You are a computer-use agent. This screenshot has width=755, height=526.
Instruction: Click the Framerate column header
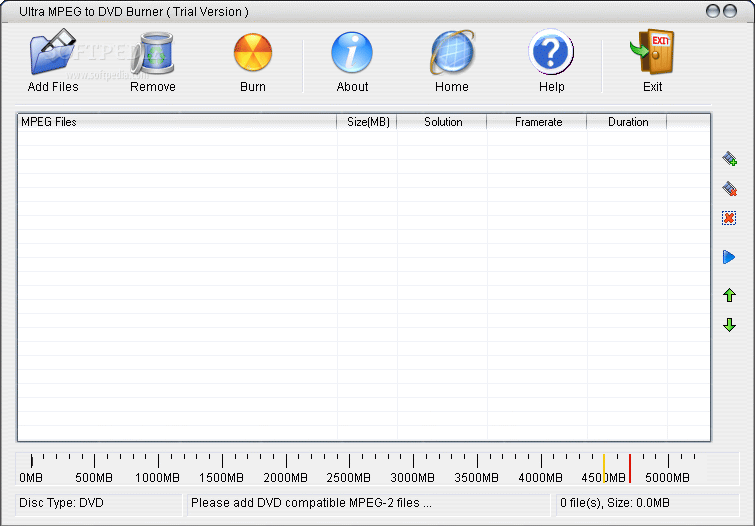[538, 122]
